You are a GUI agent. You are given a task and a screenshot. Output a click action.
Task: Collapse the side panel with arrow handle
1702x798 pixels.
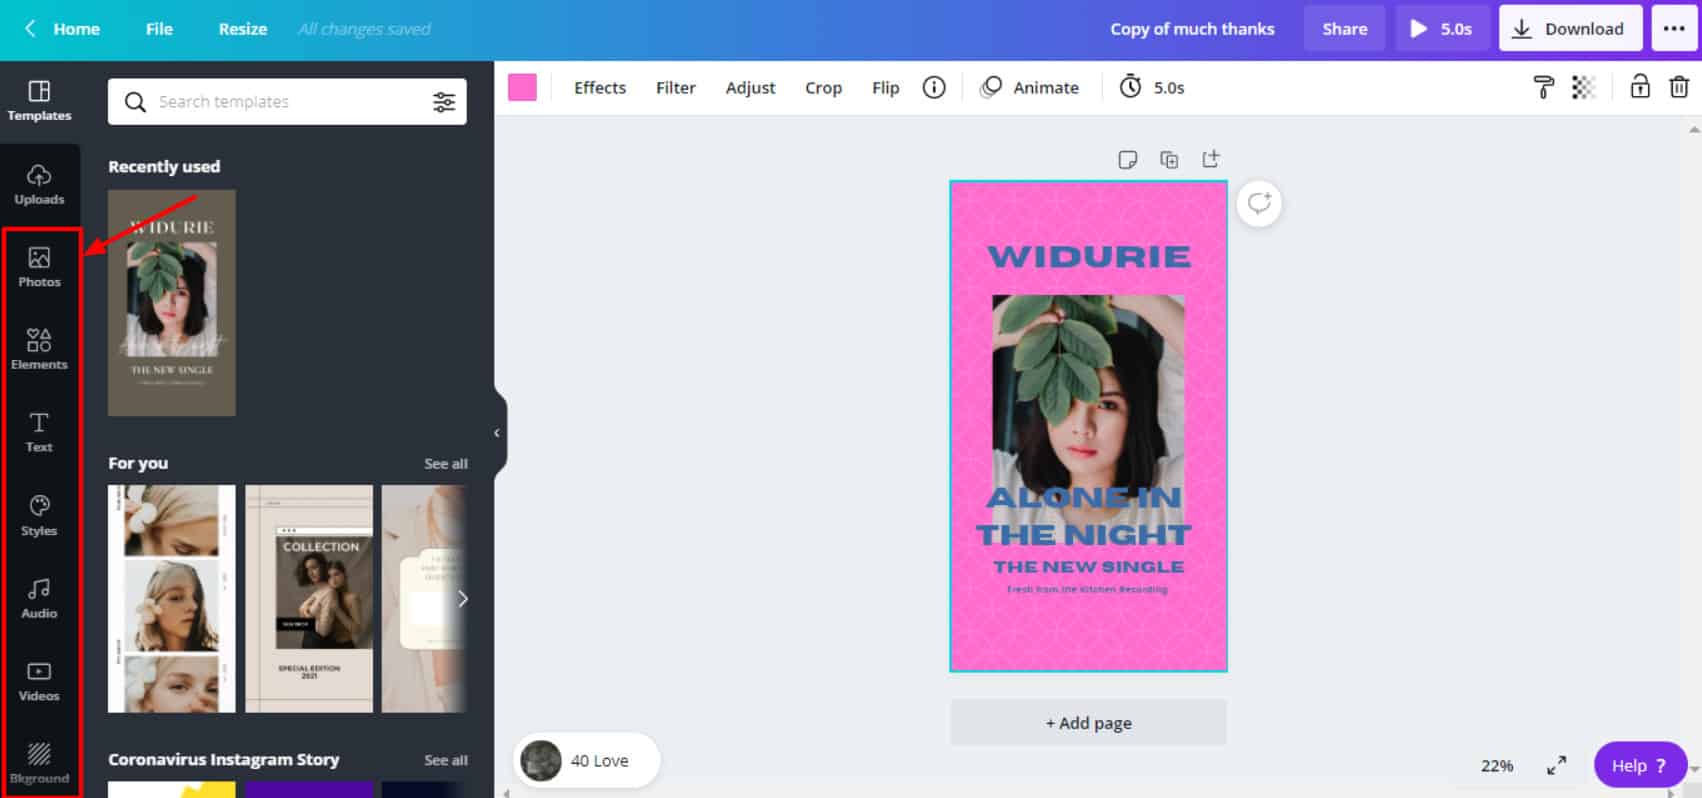[x=497, y=433]
